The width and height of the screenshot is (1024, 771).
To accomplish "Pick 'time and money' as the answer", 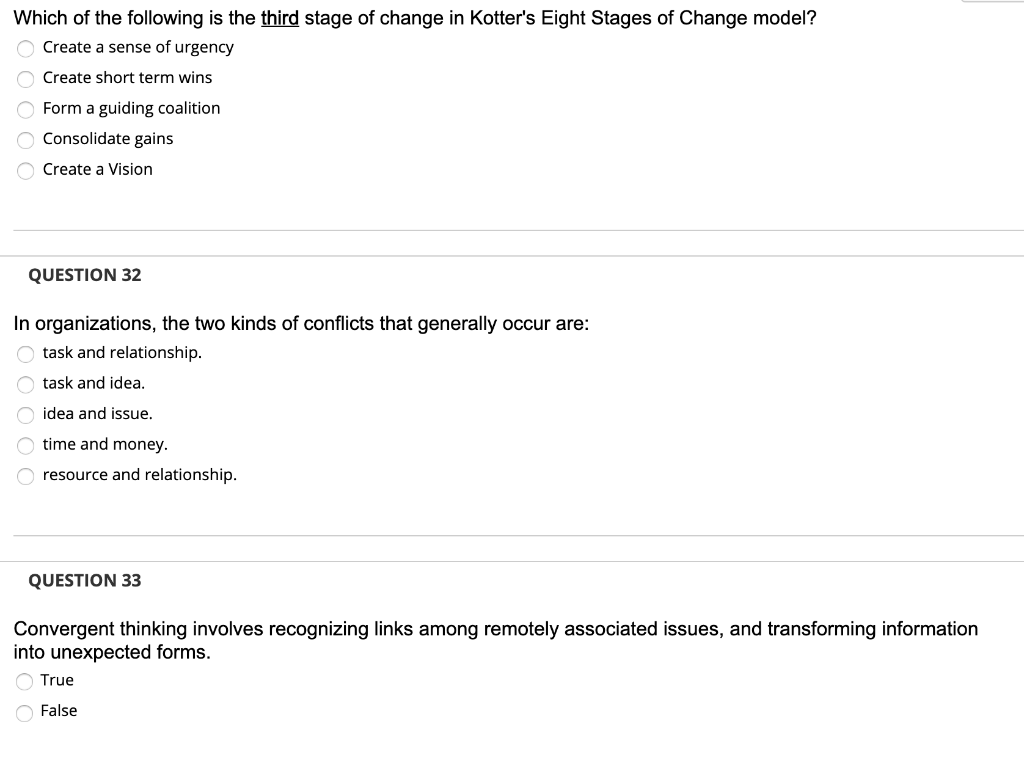I will [25, 445].
